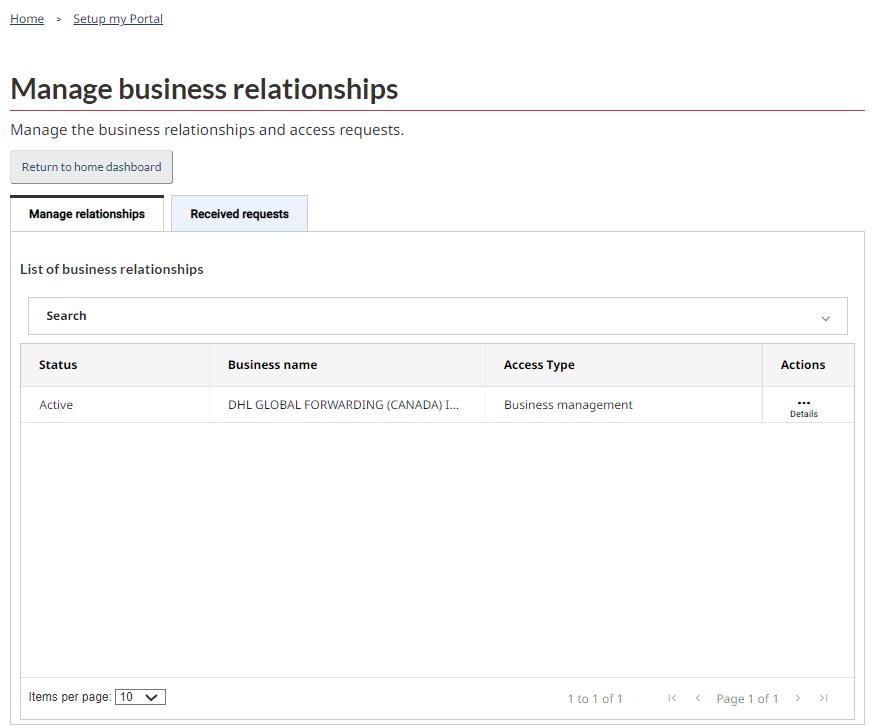Go to the next page of results
The width and height of the screenshot is (878, 727).
[797, 698]
